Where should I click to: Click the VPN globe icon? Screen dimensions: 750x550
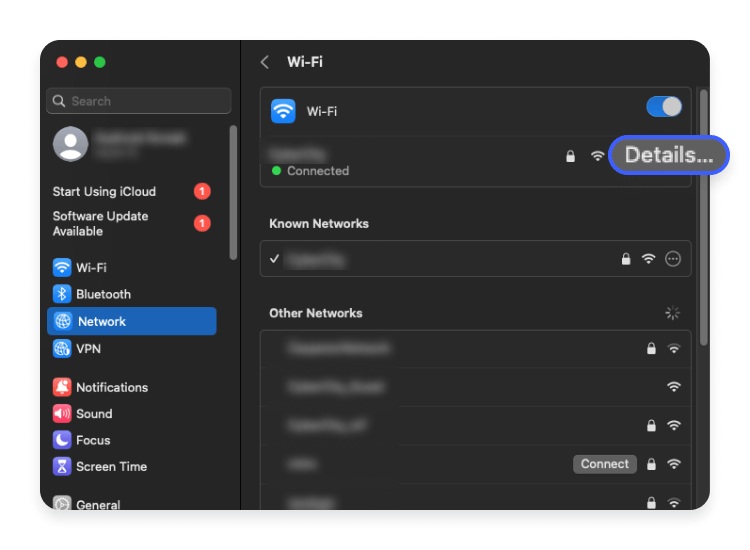pyautogui.click(x=62, y=349)
